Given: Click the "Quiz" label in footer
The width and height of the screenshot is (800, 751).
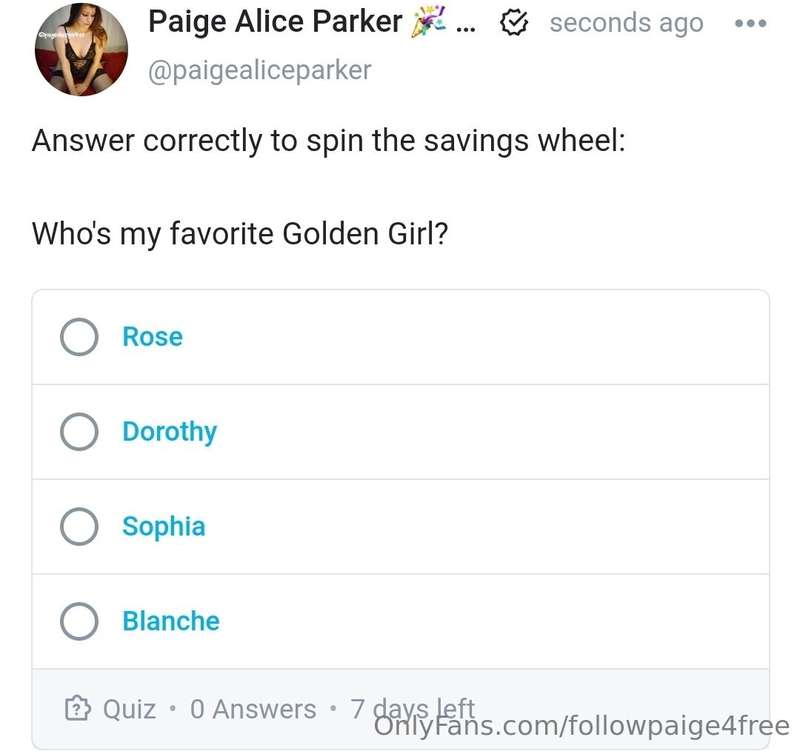Looking at the screenshot, I should (x=130, y=710).
